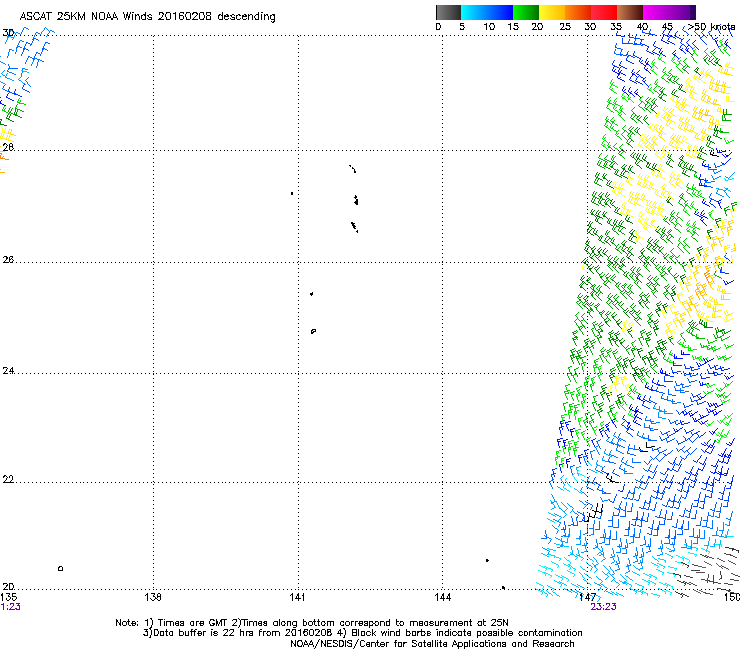The image size is (740, 650).
Task: Click the island outline just below 25N near 141E
Action: click(x=313, y=331)
